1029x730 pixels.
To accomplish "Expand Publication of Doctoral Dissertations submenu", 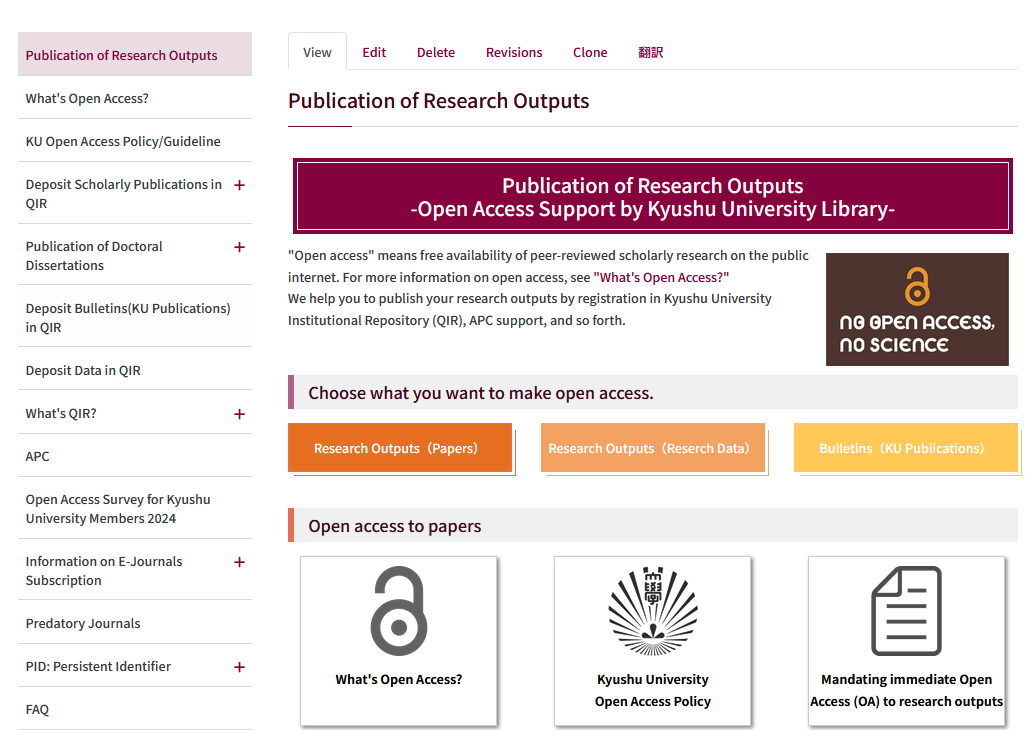I will (x=240, y=247).
